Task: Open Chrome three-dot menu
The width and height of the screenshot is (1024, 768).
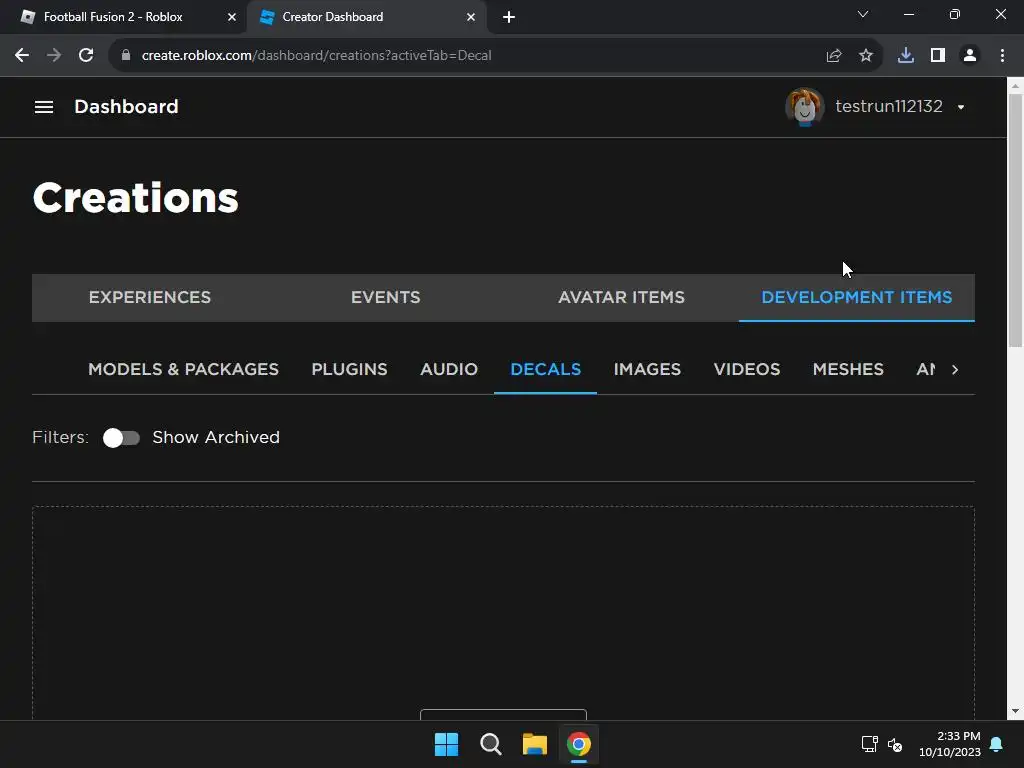Action: (x=1002, y=56)
